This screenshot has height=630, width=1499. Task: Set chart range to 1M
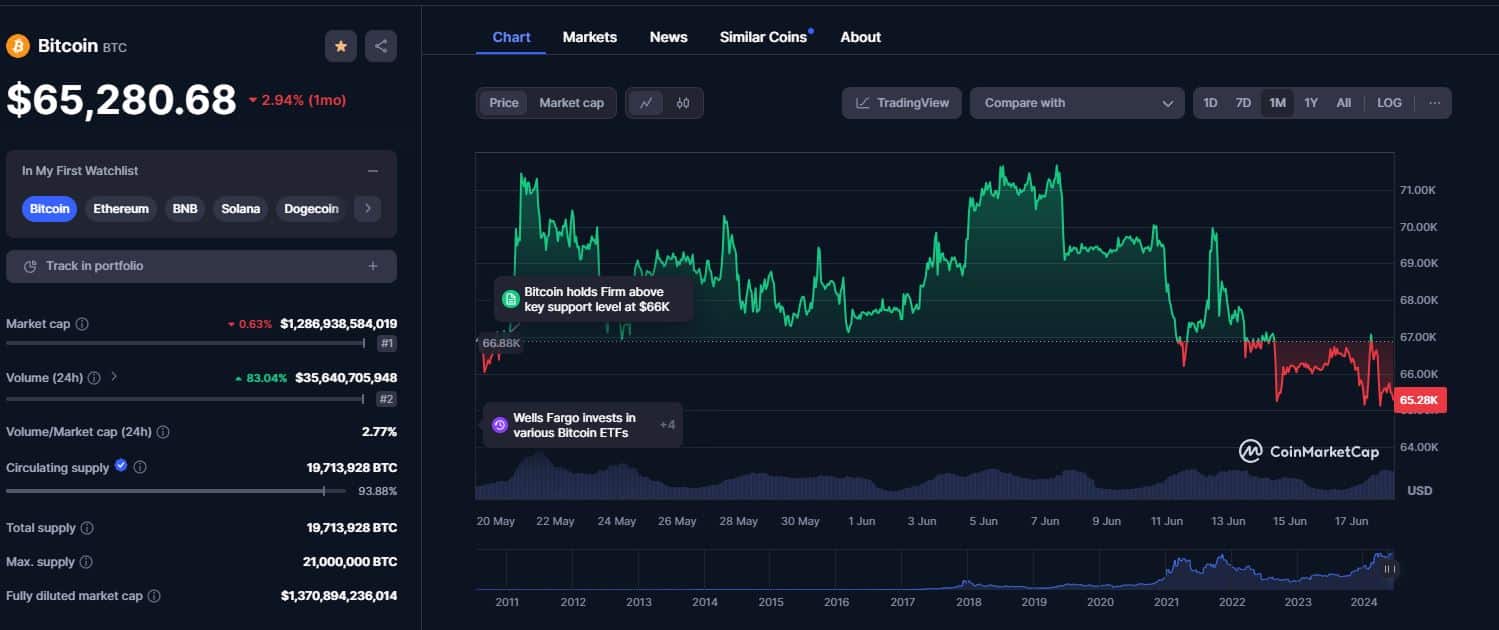tap(1277, 103)
